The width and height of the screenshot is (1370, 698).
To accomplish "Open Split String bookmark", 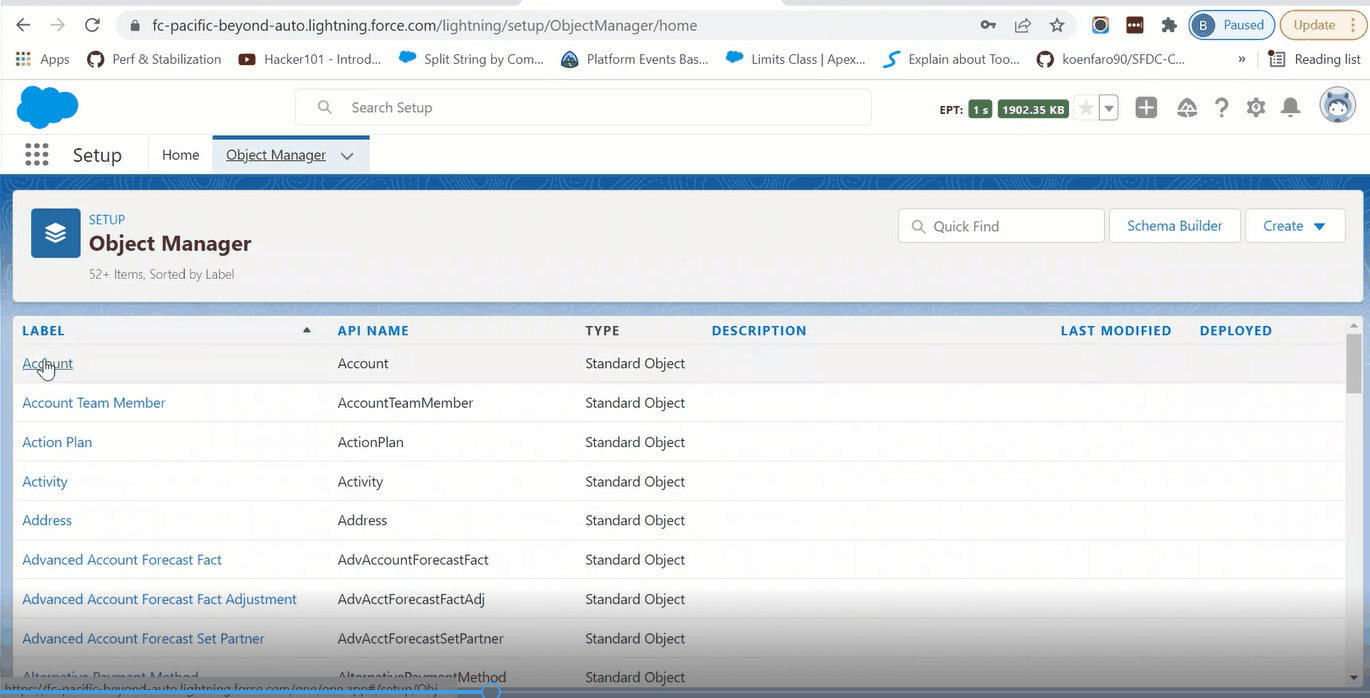I will click(471, 59).
